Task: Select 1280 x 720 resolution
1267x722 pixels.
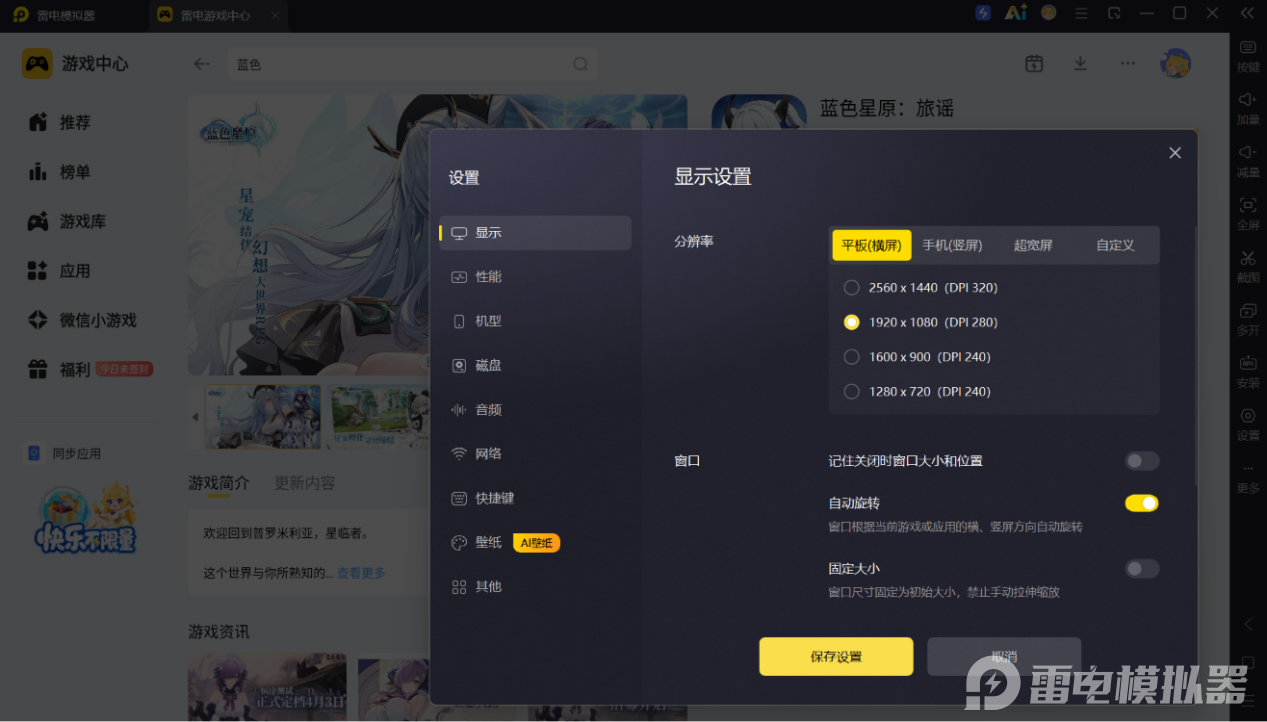Action: (x=917, y=392)
